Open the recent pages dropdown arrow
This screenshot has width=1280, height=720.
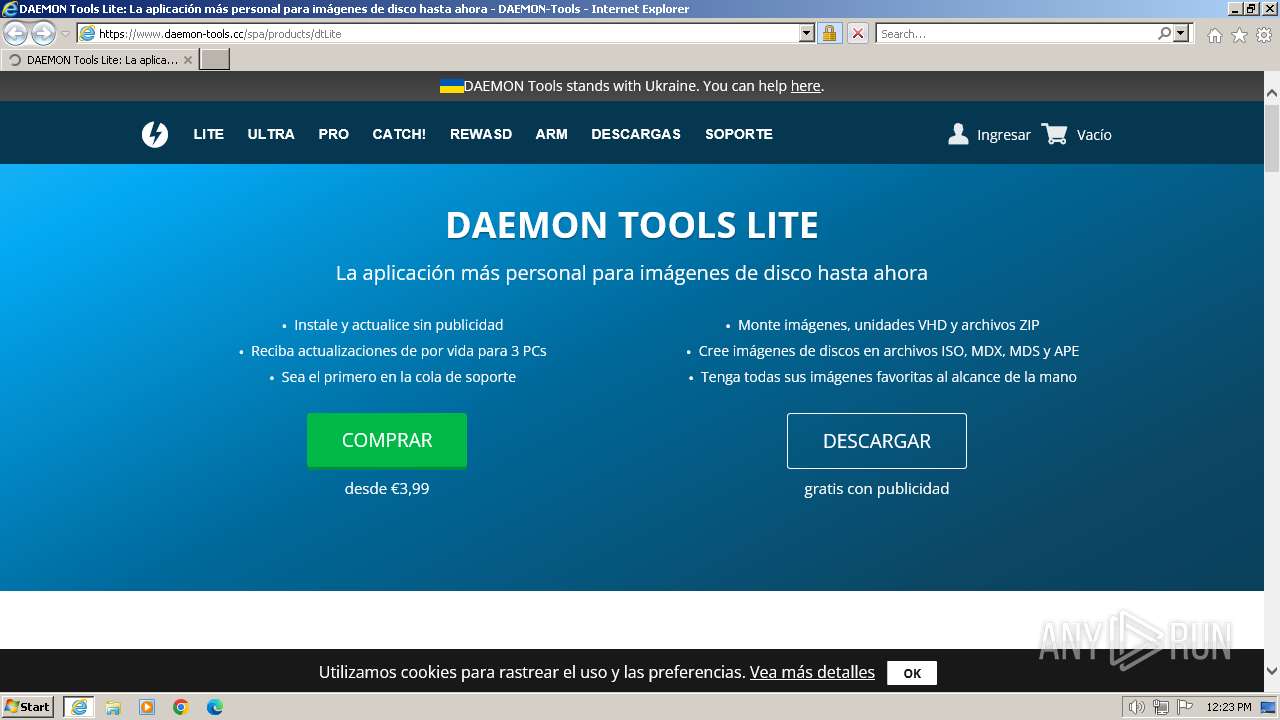coord(65,33)
